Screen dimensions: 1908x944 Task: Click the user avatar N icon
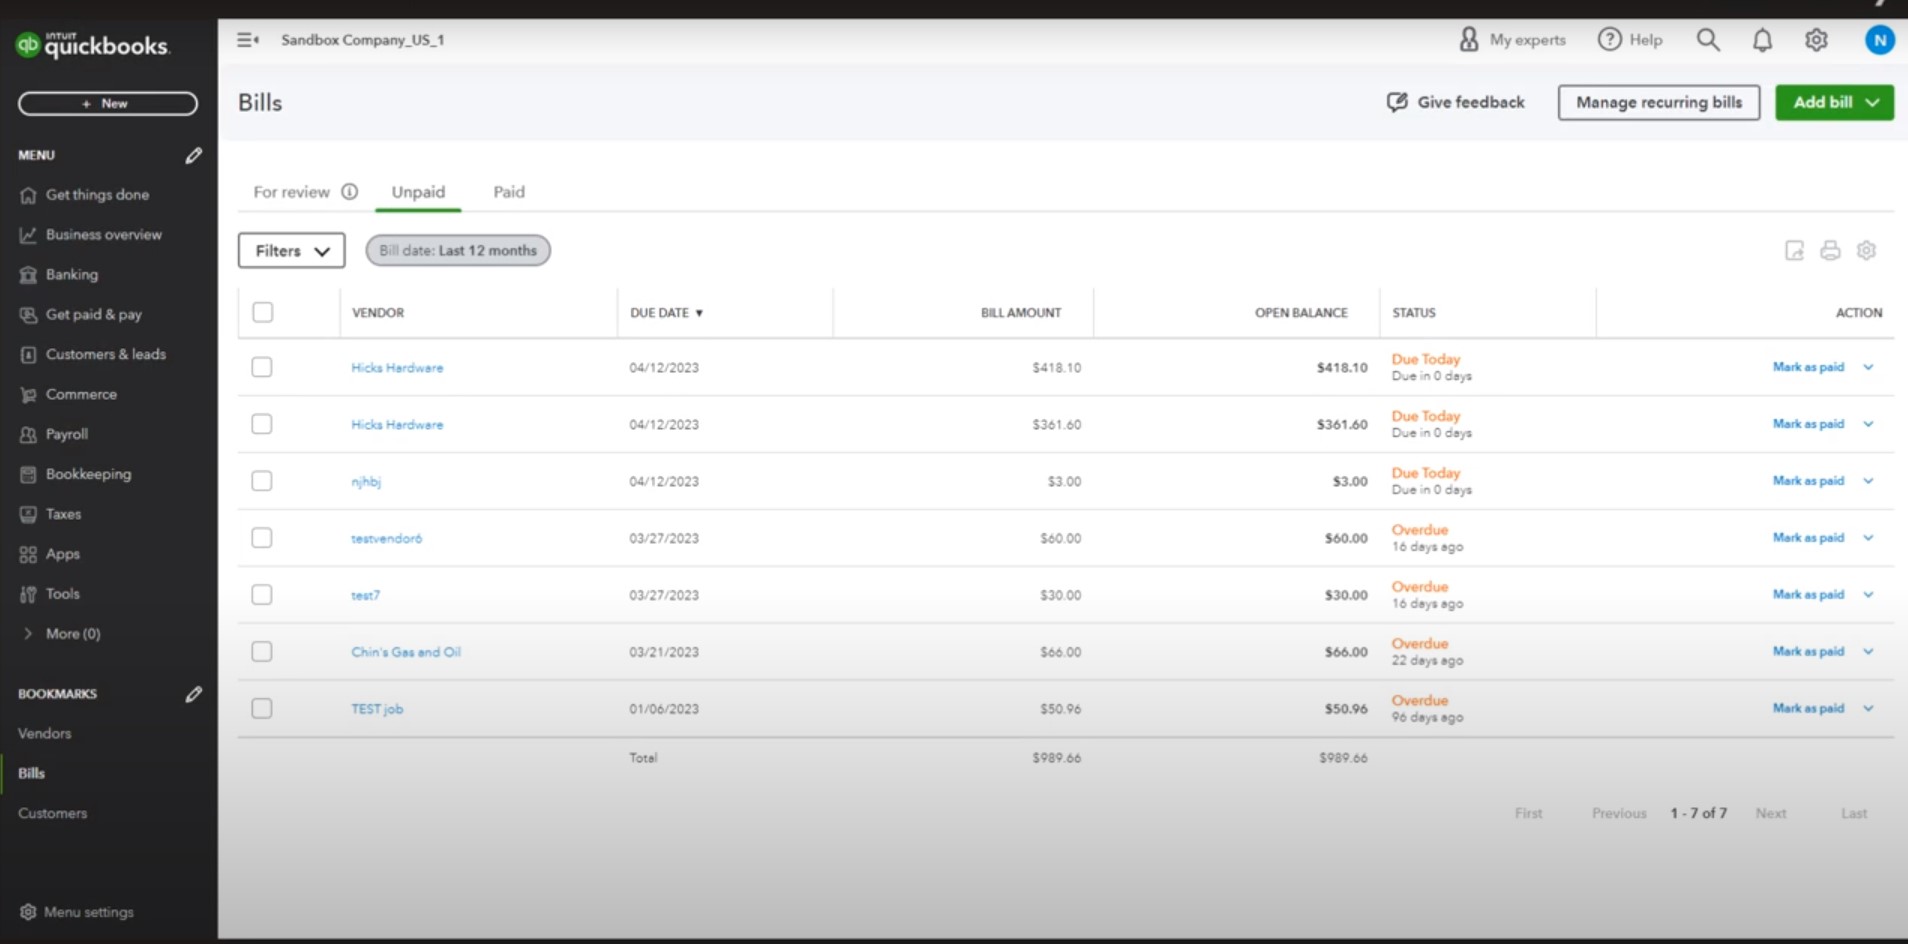coord(1879,40)
